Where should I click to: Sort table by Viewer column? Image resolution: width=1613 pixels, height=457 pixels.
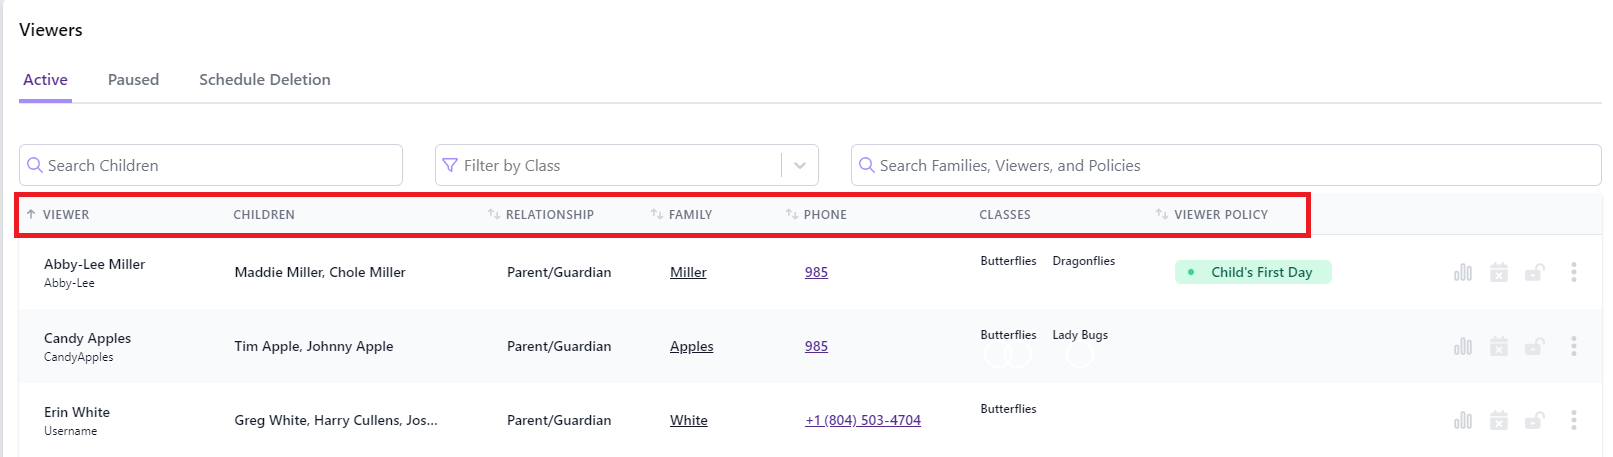pyautogui.click(x=58, y=214)
